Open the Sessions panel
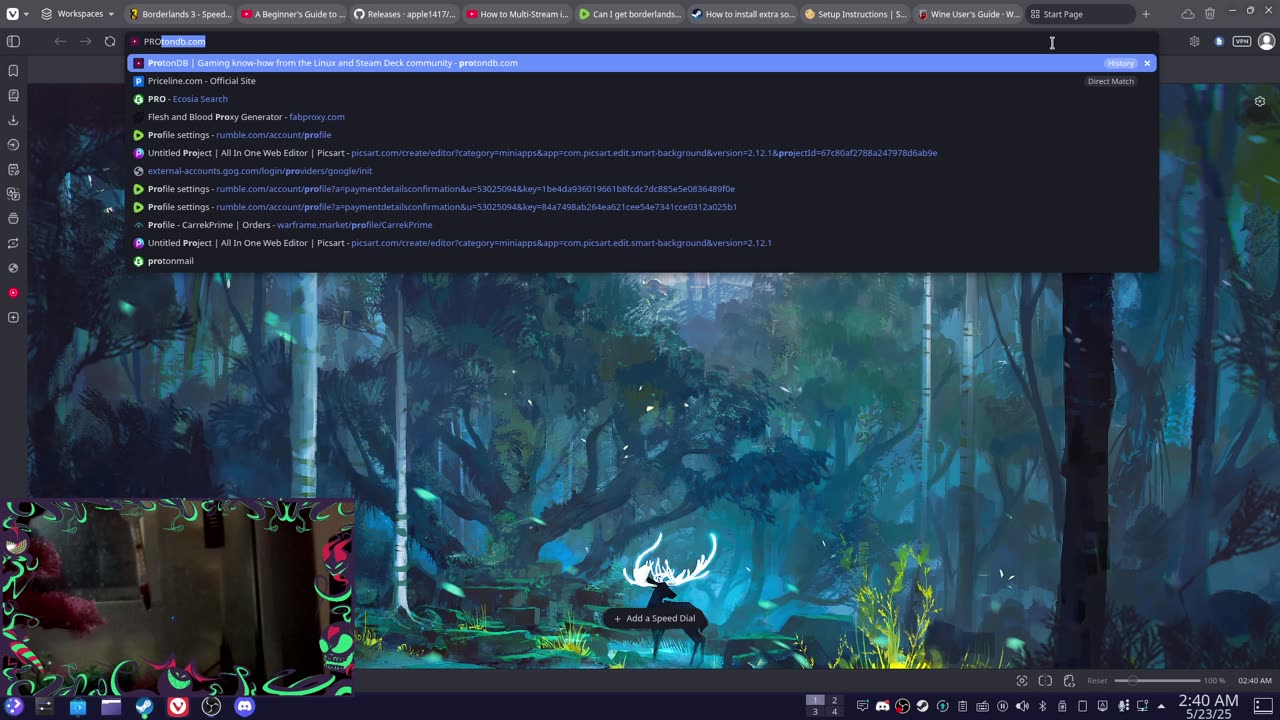 pos(13,244)
